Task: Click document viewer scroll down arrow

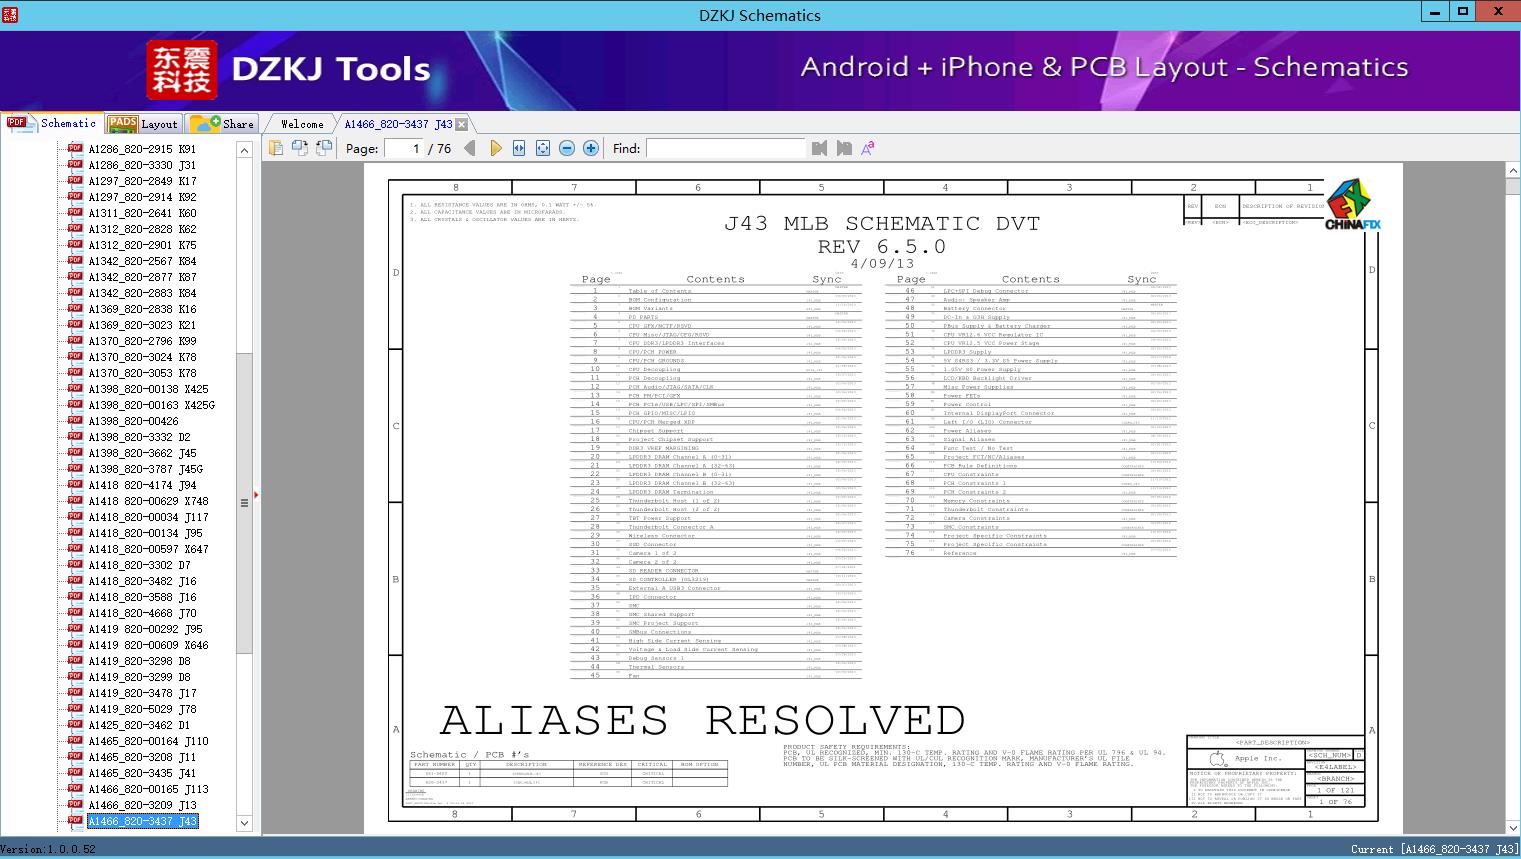Action: 1512,828
